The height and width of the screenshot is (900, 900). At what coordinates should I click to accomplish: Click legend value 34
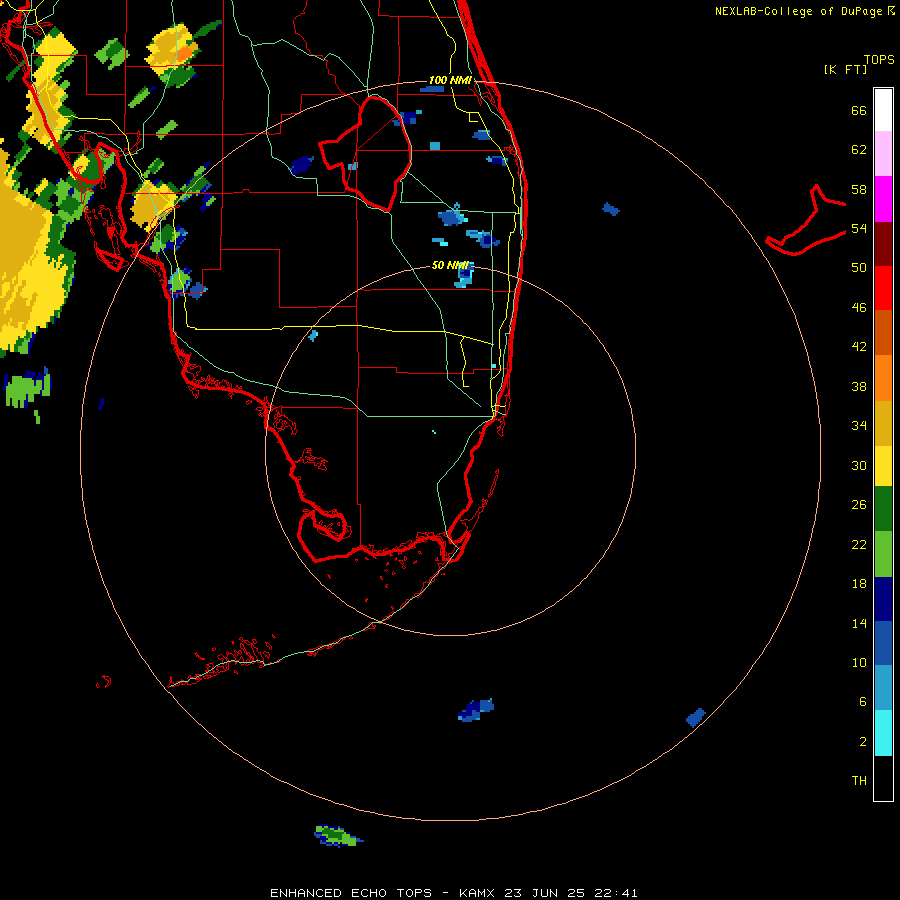point(859,426)
